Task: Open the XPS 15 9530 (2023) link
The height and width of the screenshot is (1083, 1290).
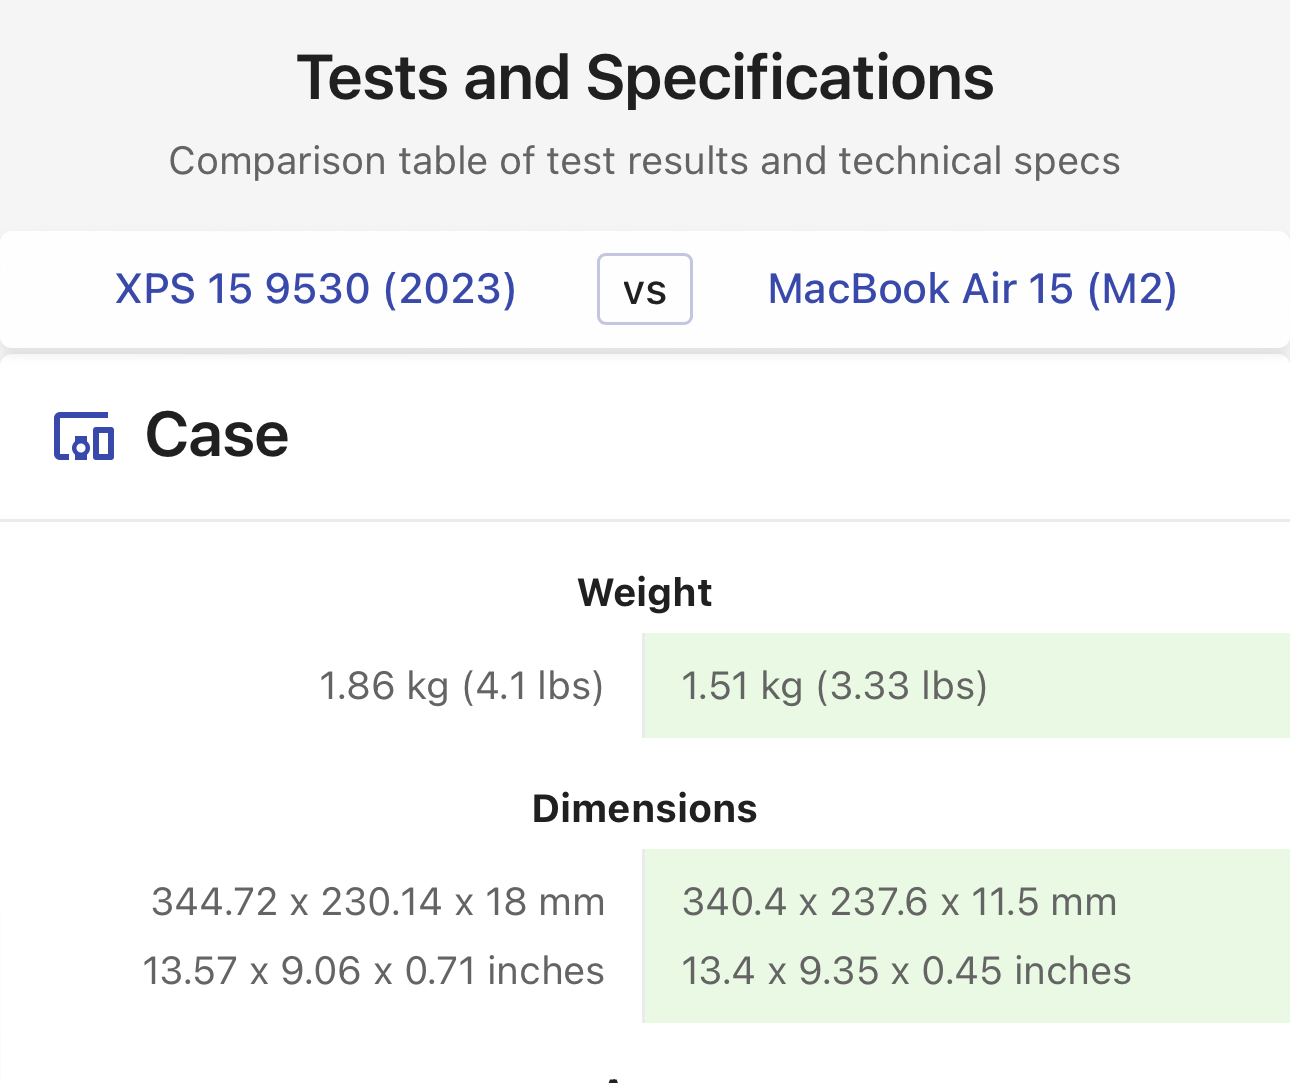Action: coord(316,289)
